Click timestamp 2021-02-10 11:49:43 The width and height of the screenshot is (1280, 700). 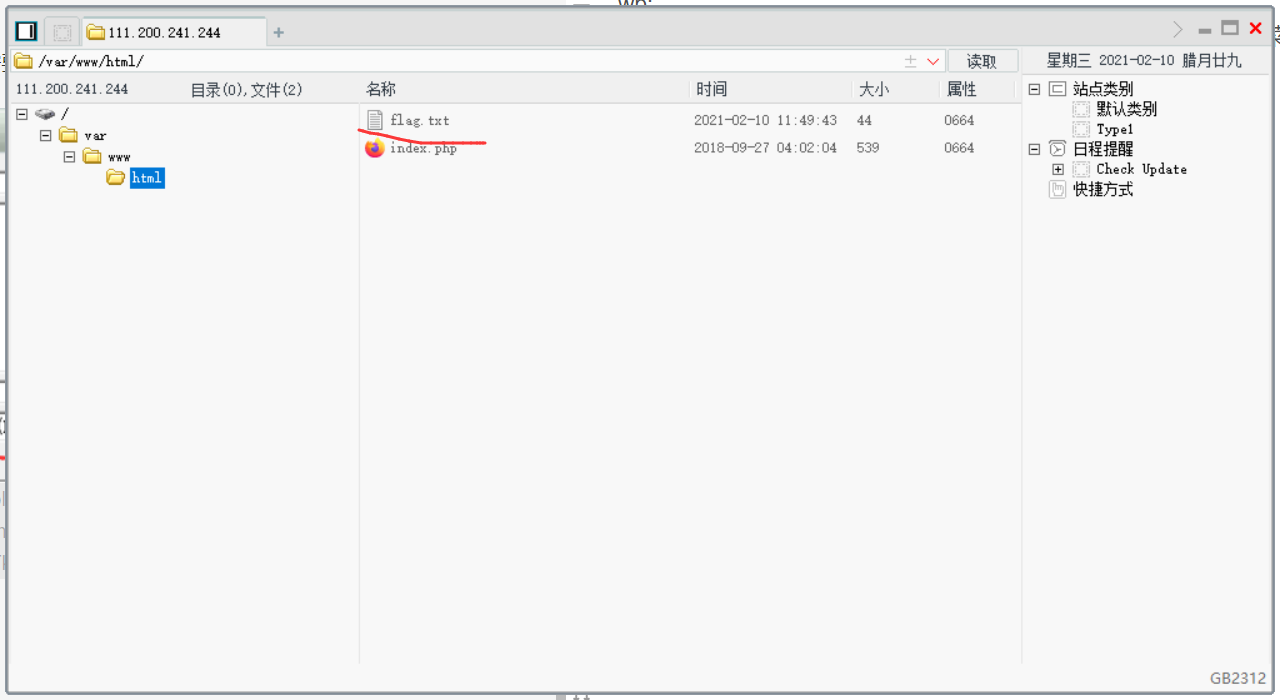coord(765,120)
